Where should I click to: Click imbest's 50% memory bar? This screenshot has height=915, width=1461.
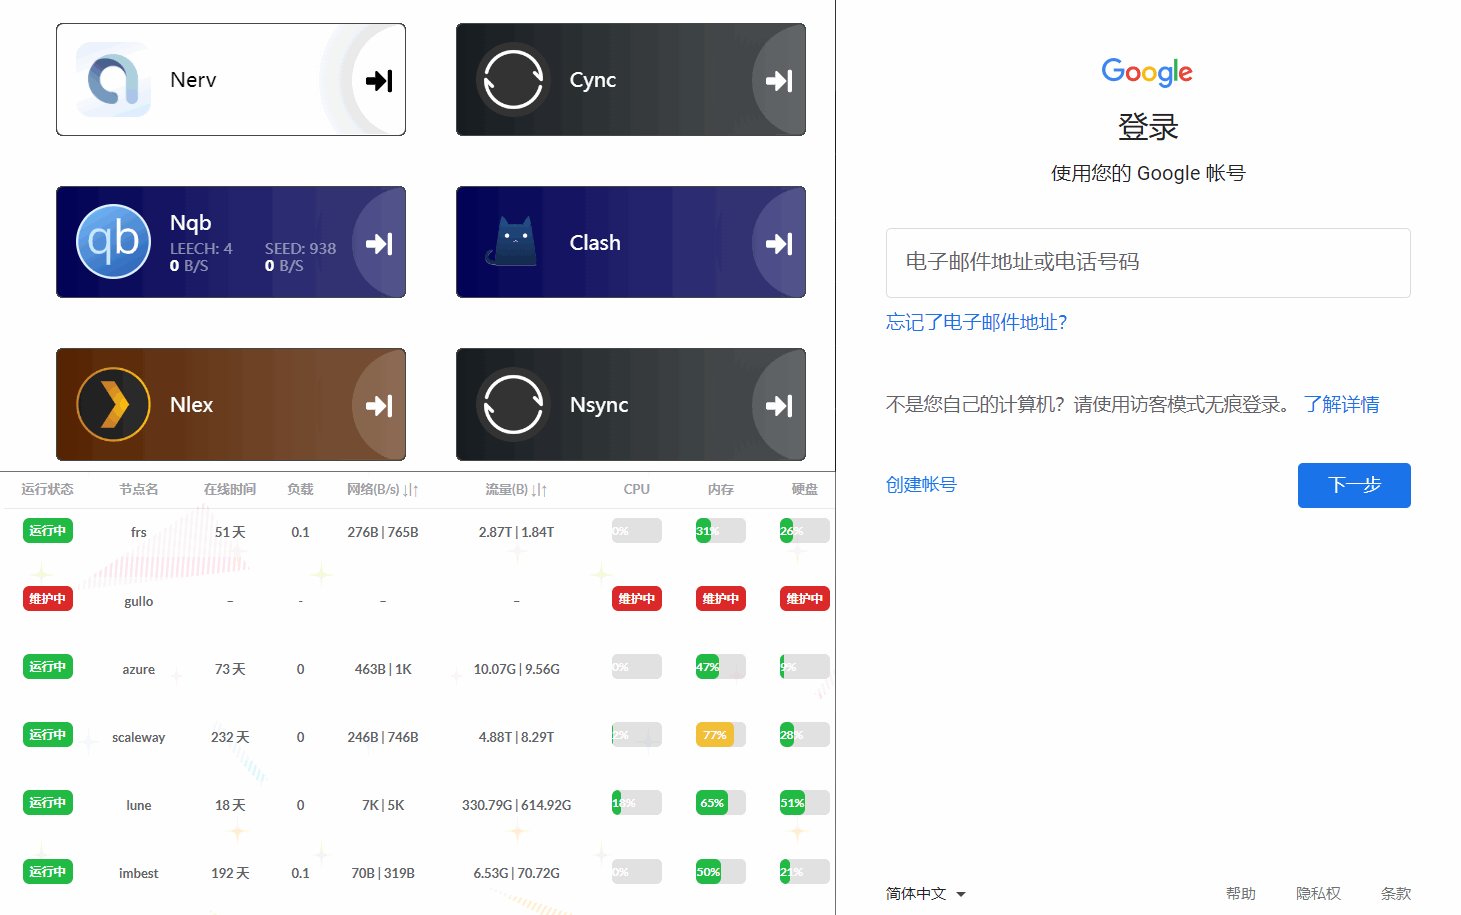coord(721,872)
